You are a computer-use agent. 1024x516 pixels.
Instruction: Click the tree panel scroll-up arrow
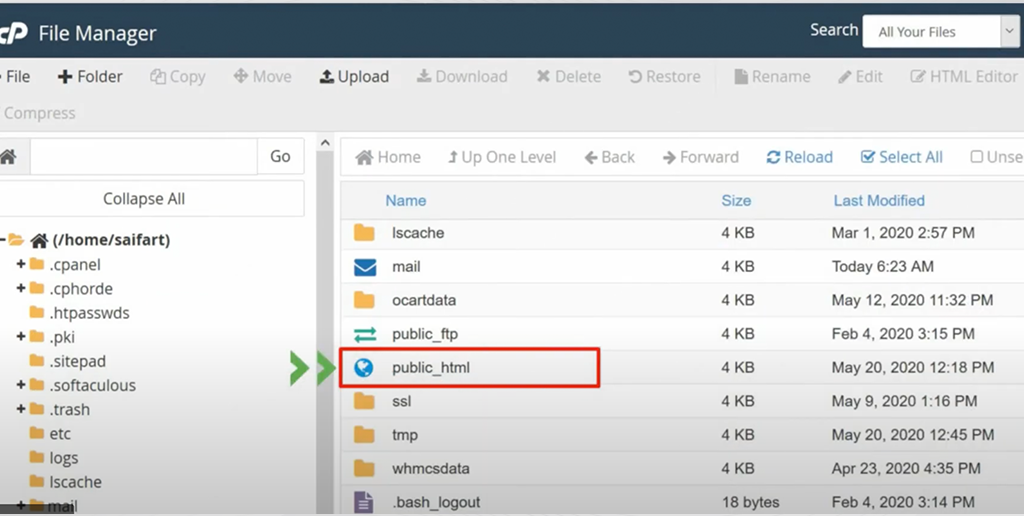tap(325, 142)
